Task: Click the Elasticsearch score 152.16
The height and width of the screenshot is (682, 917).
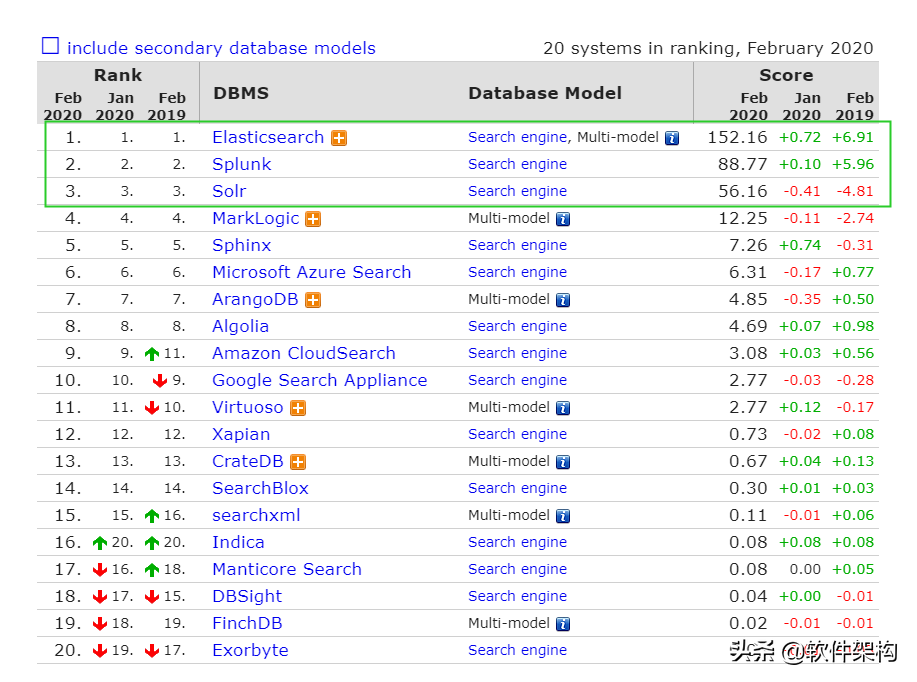Action: 737,137
